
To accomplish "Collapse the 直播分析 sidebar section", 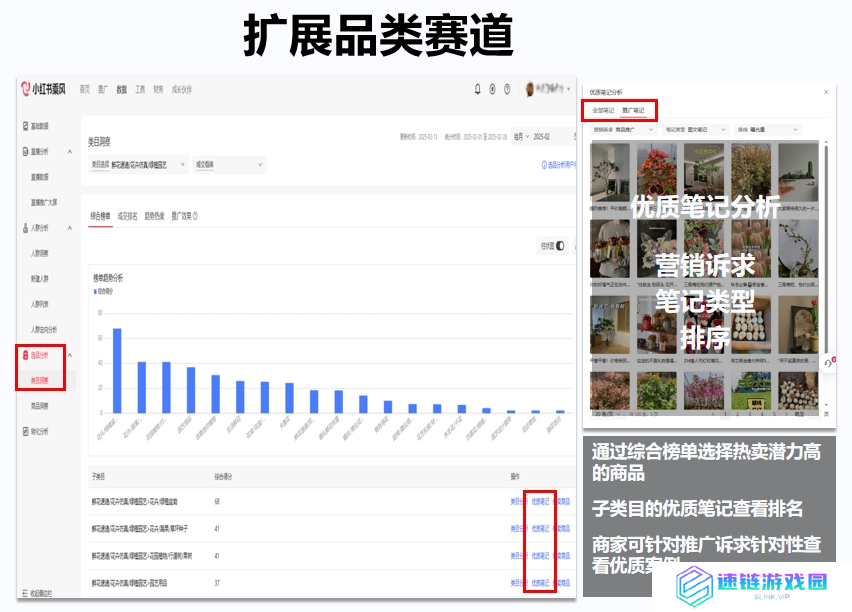I will click(x=70, y=151).
